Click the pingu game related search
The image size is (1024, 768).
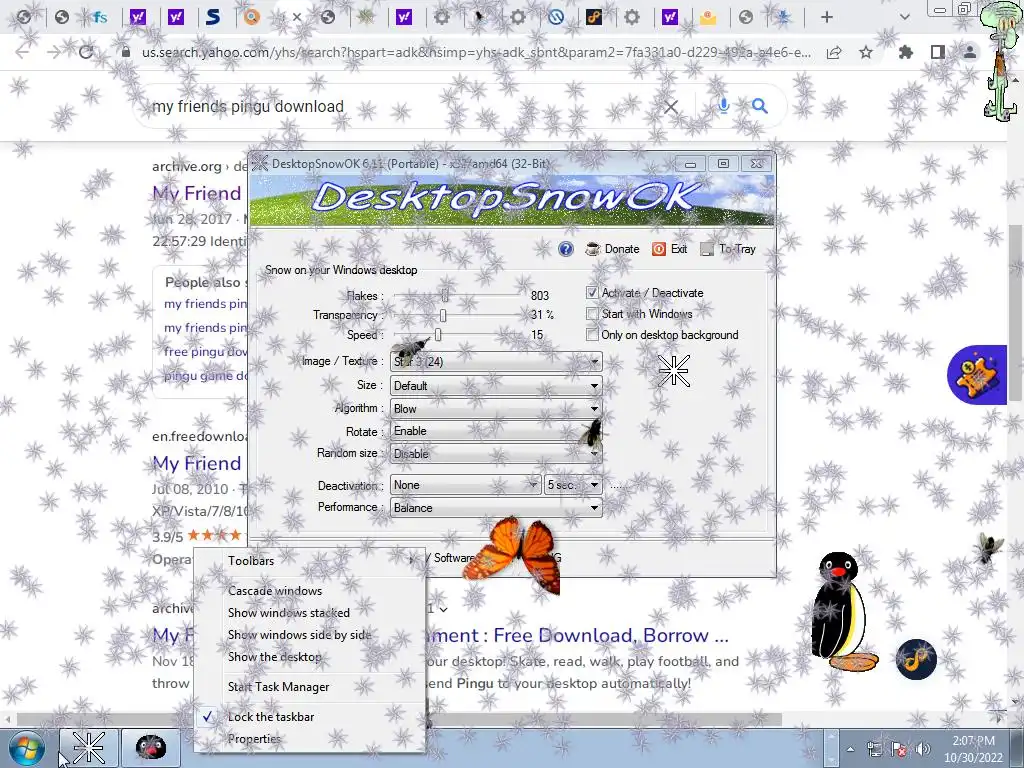click(x=206, y=376)
